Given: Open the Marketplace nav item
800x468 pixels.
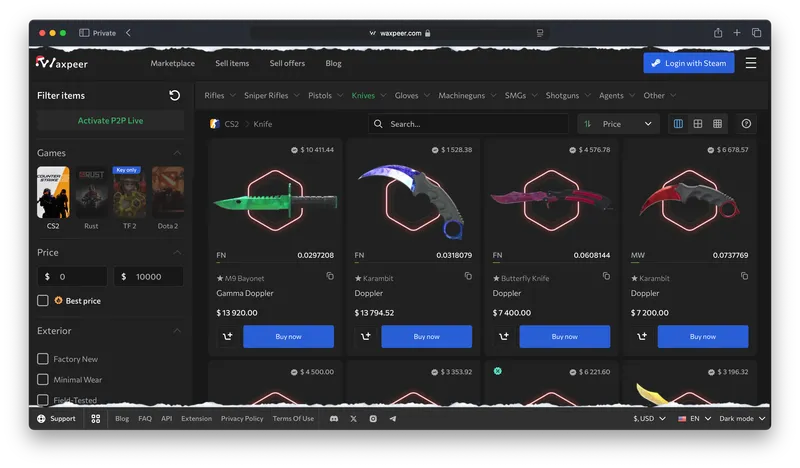Looking at the screenshot, I should point(172,63).
